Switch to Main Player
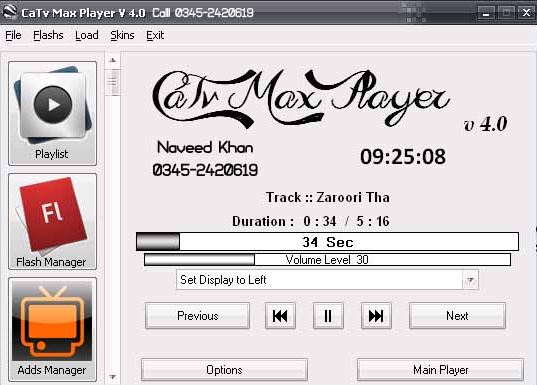The image size is (537, 385). [440, 370]
